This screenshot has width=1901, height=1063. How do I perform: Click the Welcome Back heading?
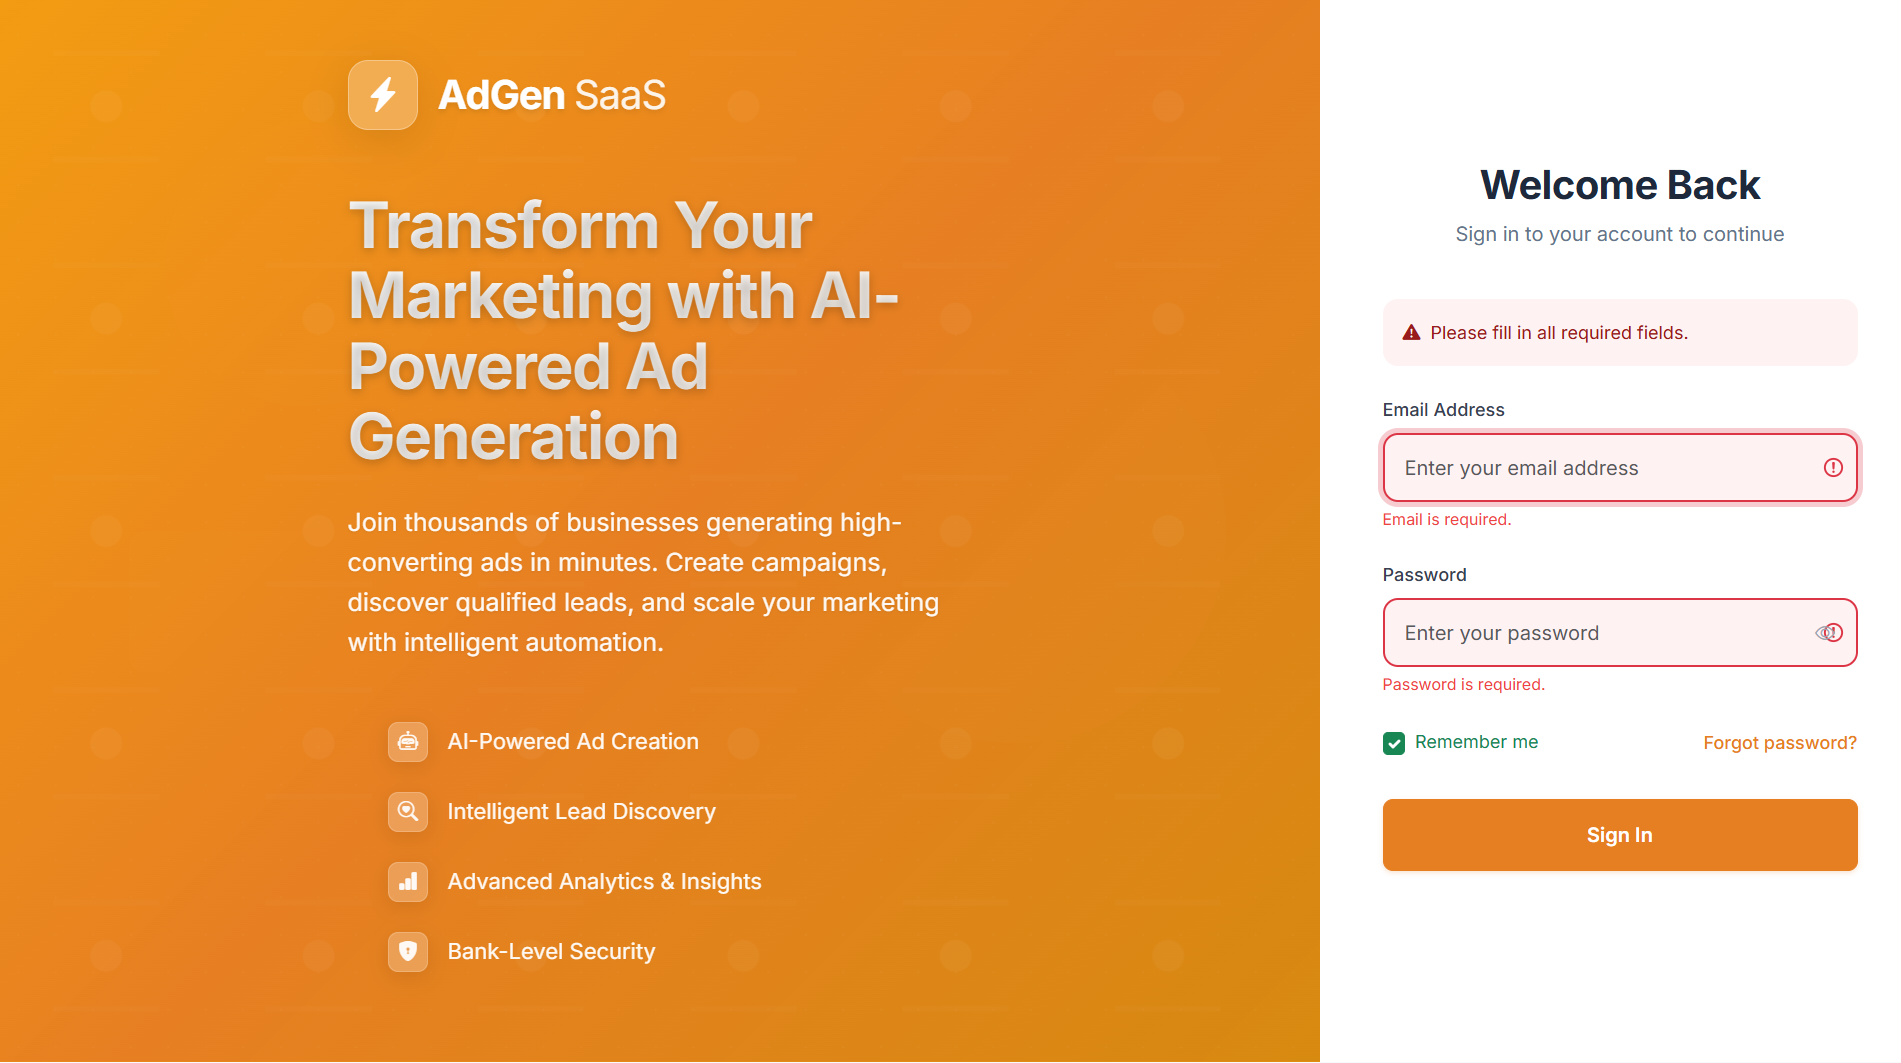click(1620, 185)
